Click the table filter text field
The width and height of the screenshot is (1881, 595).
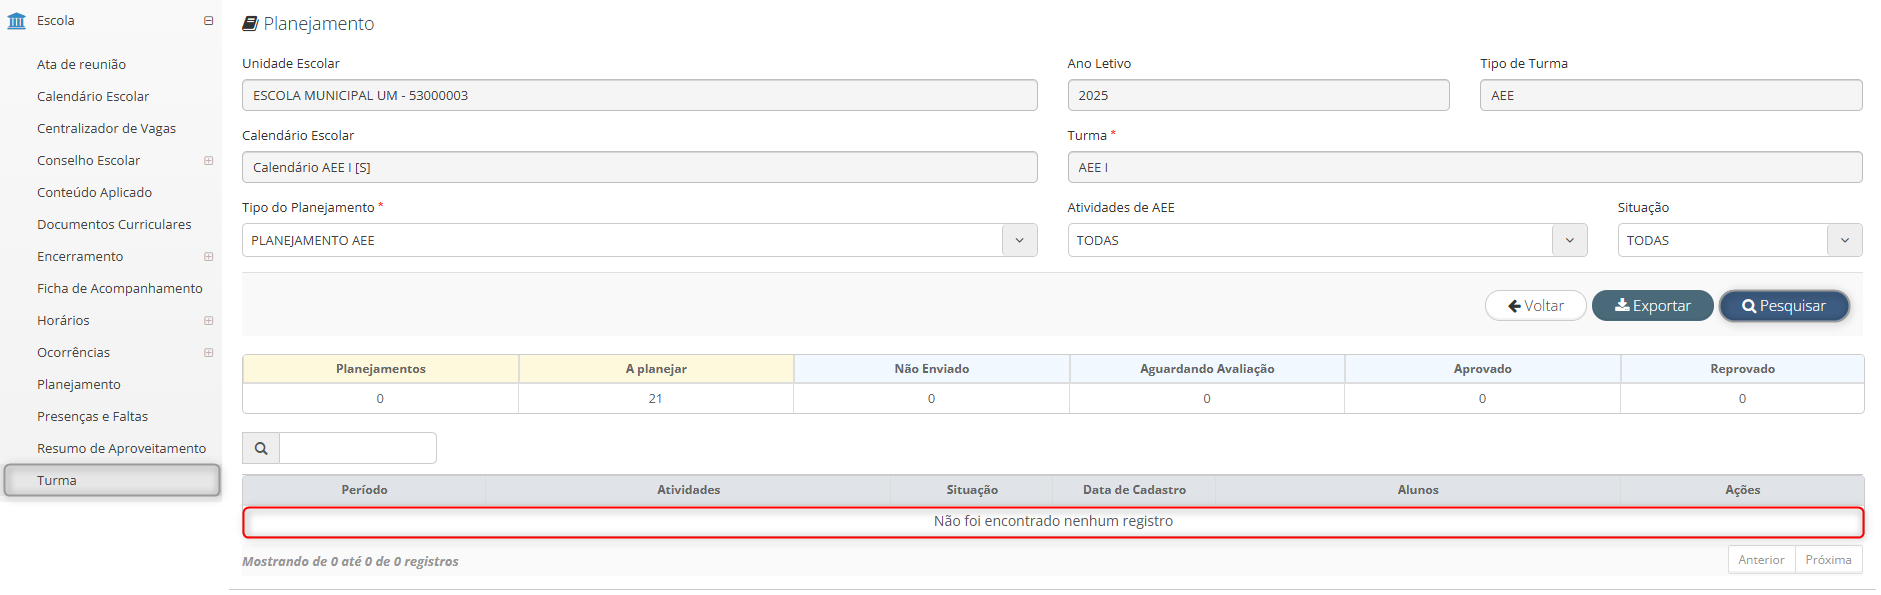point(357,449)
